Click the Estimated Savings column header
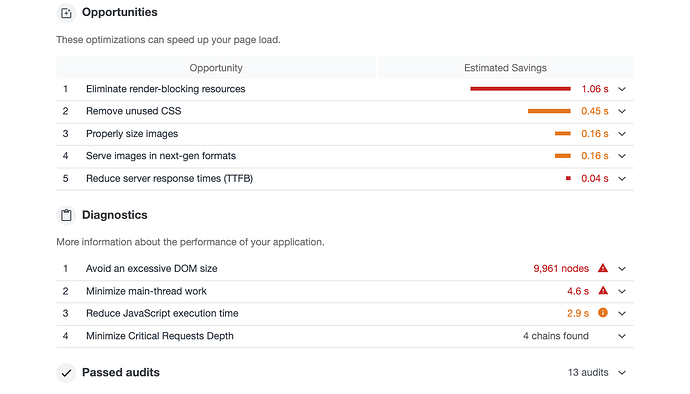Image resolution: width=690 pixels, height=394 pixels. pos(505,68)
